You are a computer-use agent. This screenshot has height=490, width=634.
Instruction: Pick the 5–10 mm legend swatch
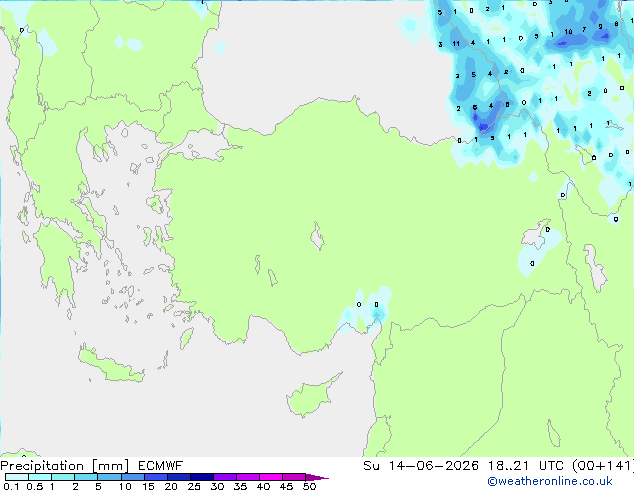(x=109, y=477)
